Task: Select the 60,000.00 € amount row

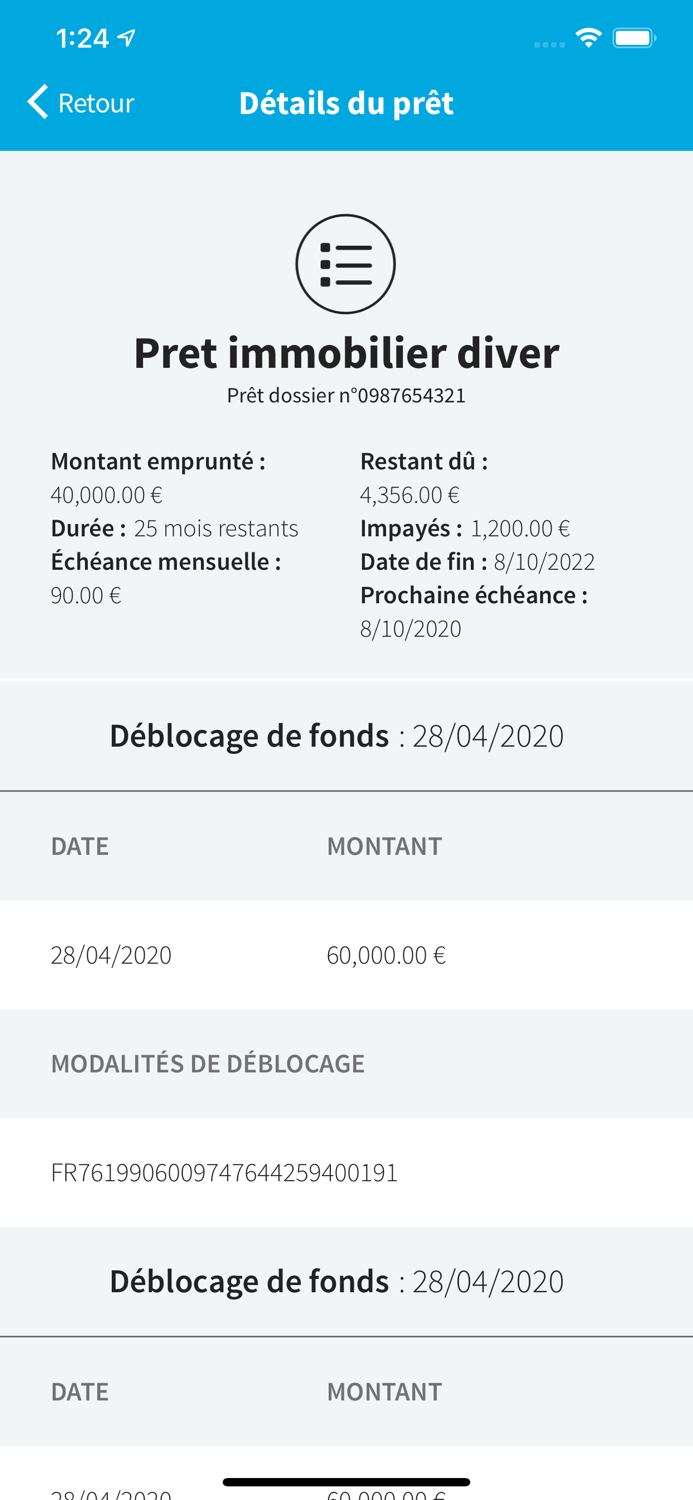Action: pos(384,954)
